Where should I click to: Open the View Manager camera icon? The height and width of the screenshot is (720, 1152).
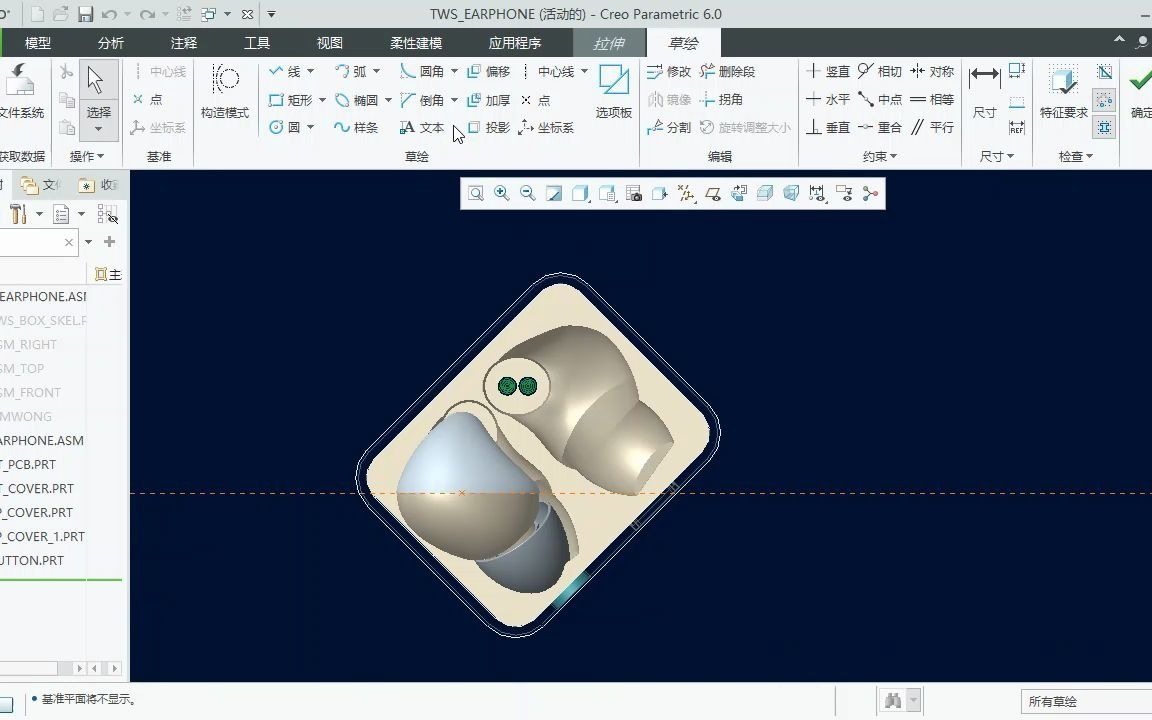point(633,193)
